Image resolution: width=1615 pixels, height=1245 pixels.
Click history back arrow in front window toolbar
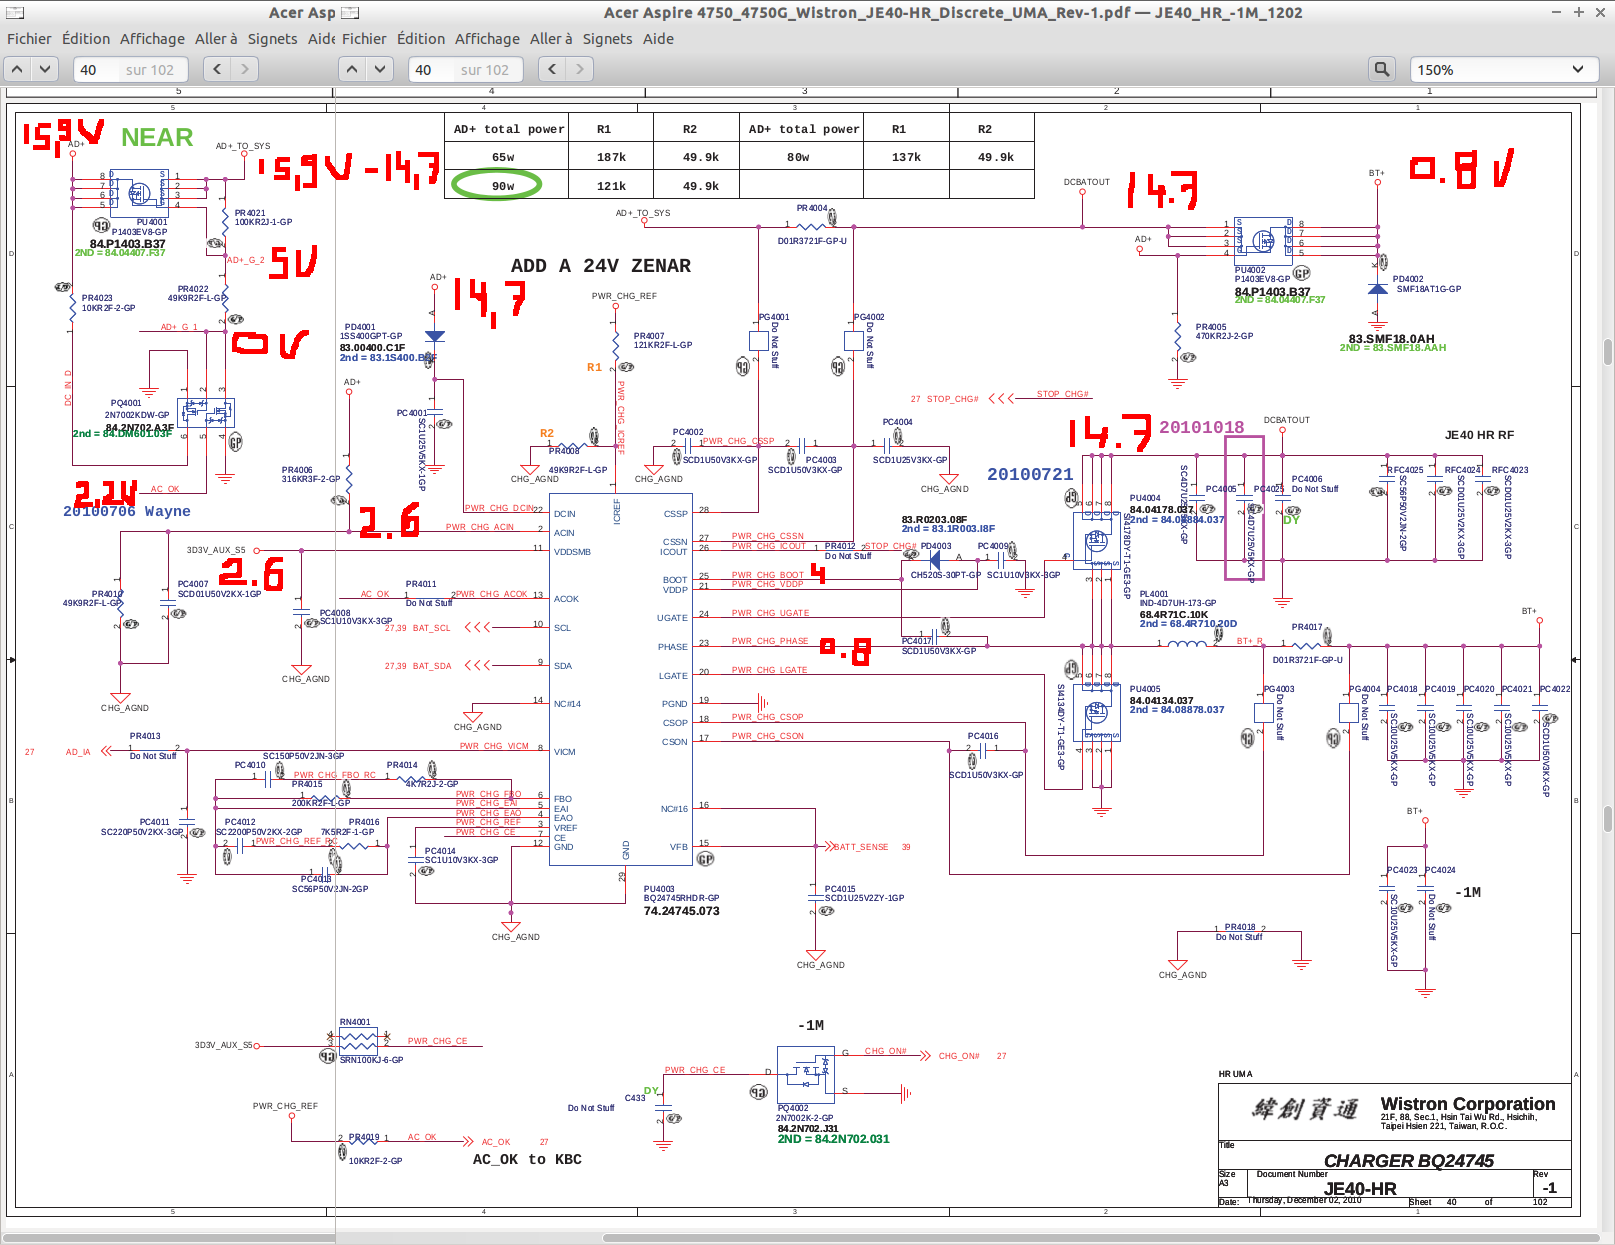(552, 69)
